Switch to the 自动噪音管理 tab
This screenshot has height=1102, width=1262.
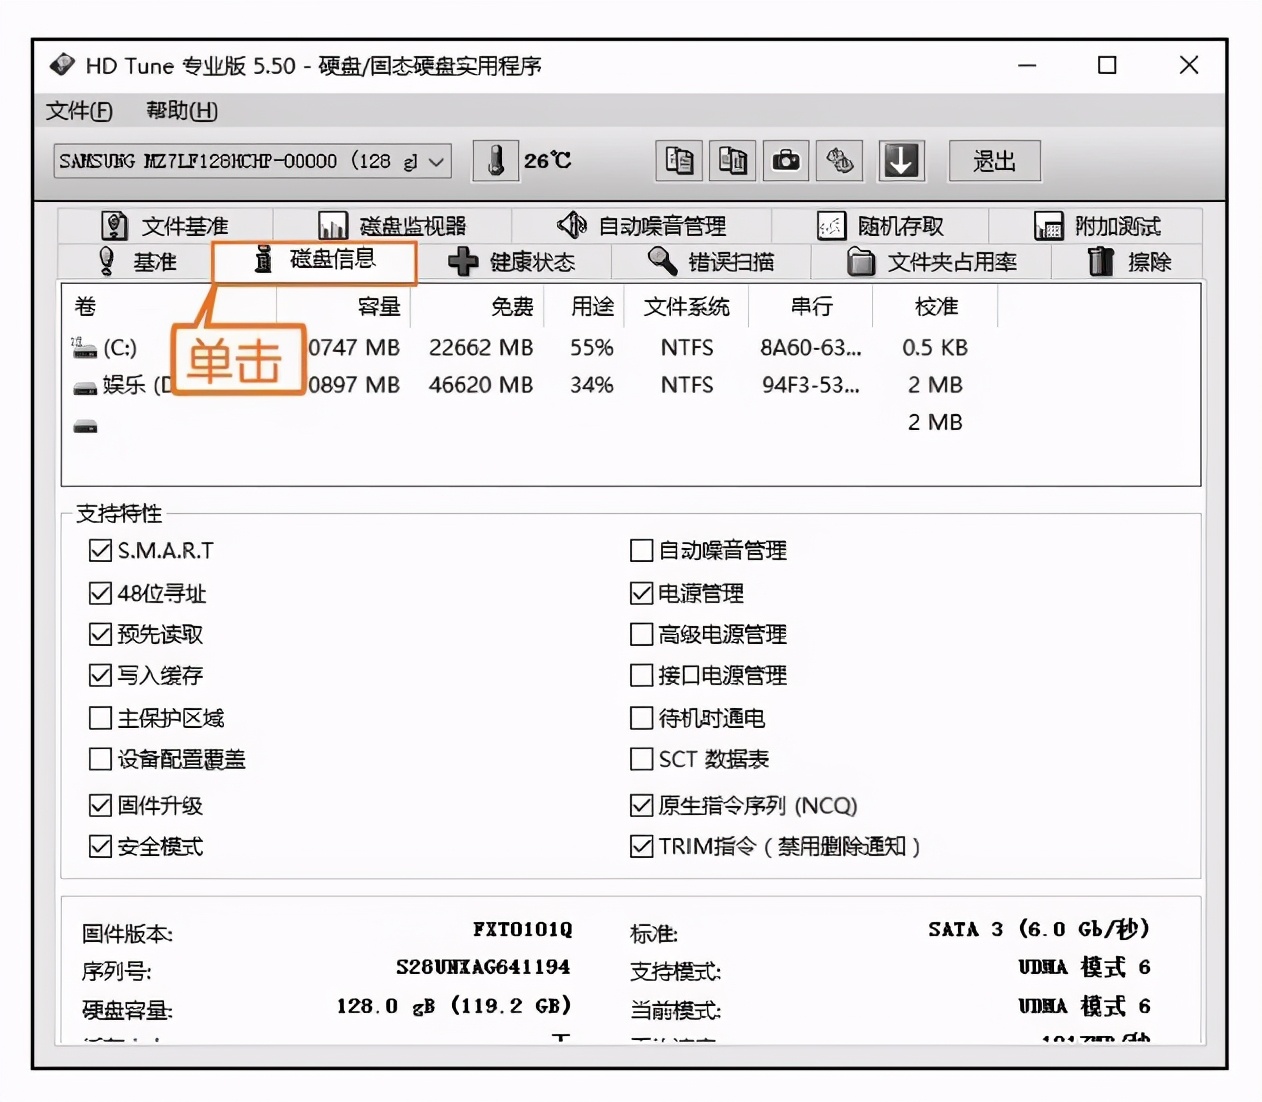(x=641, y=226)
